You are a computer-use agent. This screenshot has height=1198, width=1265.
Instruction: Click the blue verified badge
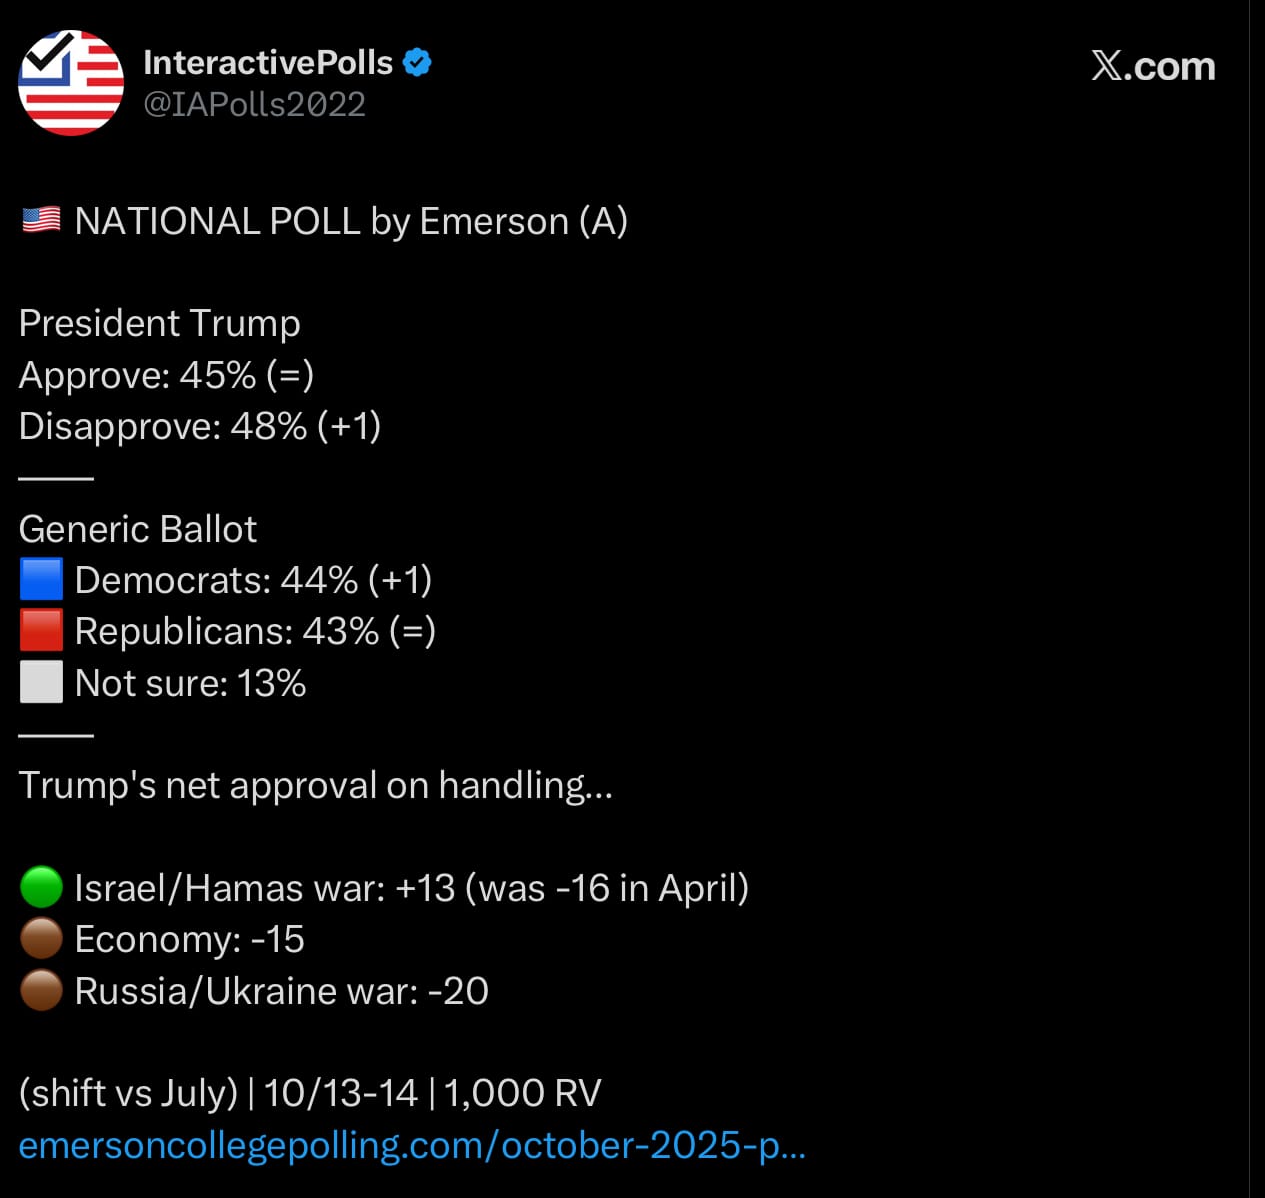(417, 62)
